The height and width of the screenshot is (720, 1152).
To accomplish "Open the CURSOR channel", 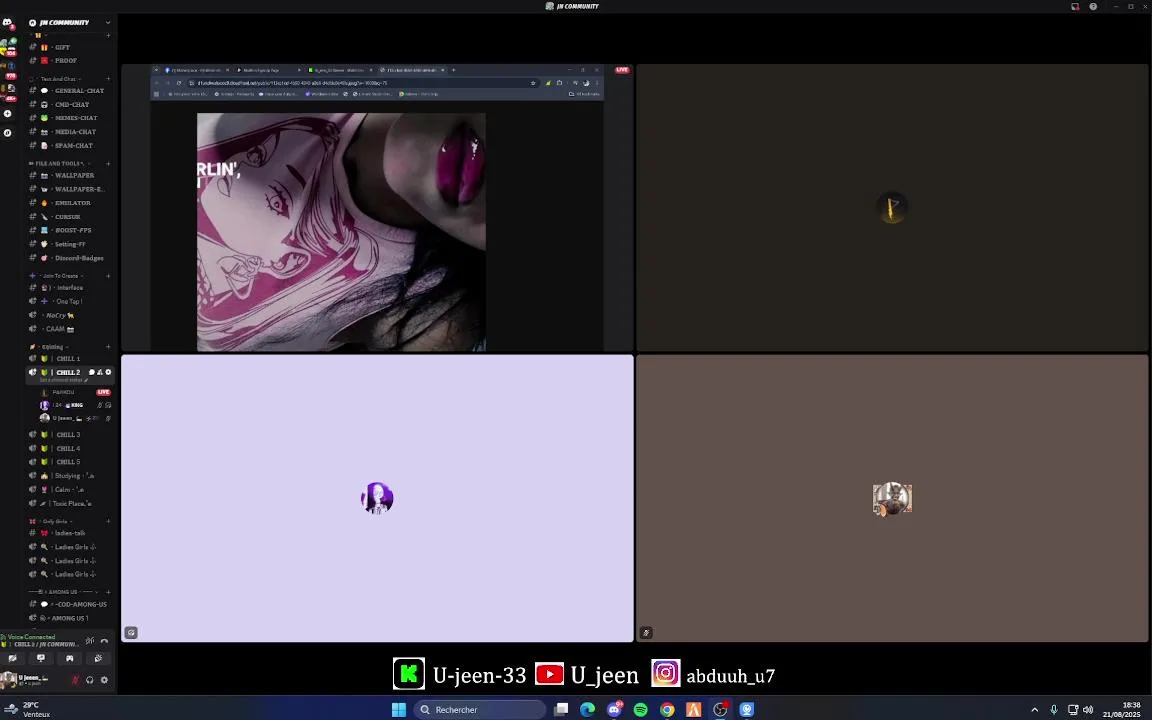I will tap(70, 217).
